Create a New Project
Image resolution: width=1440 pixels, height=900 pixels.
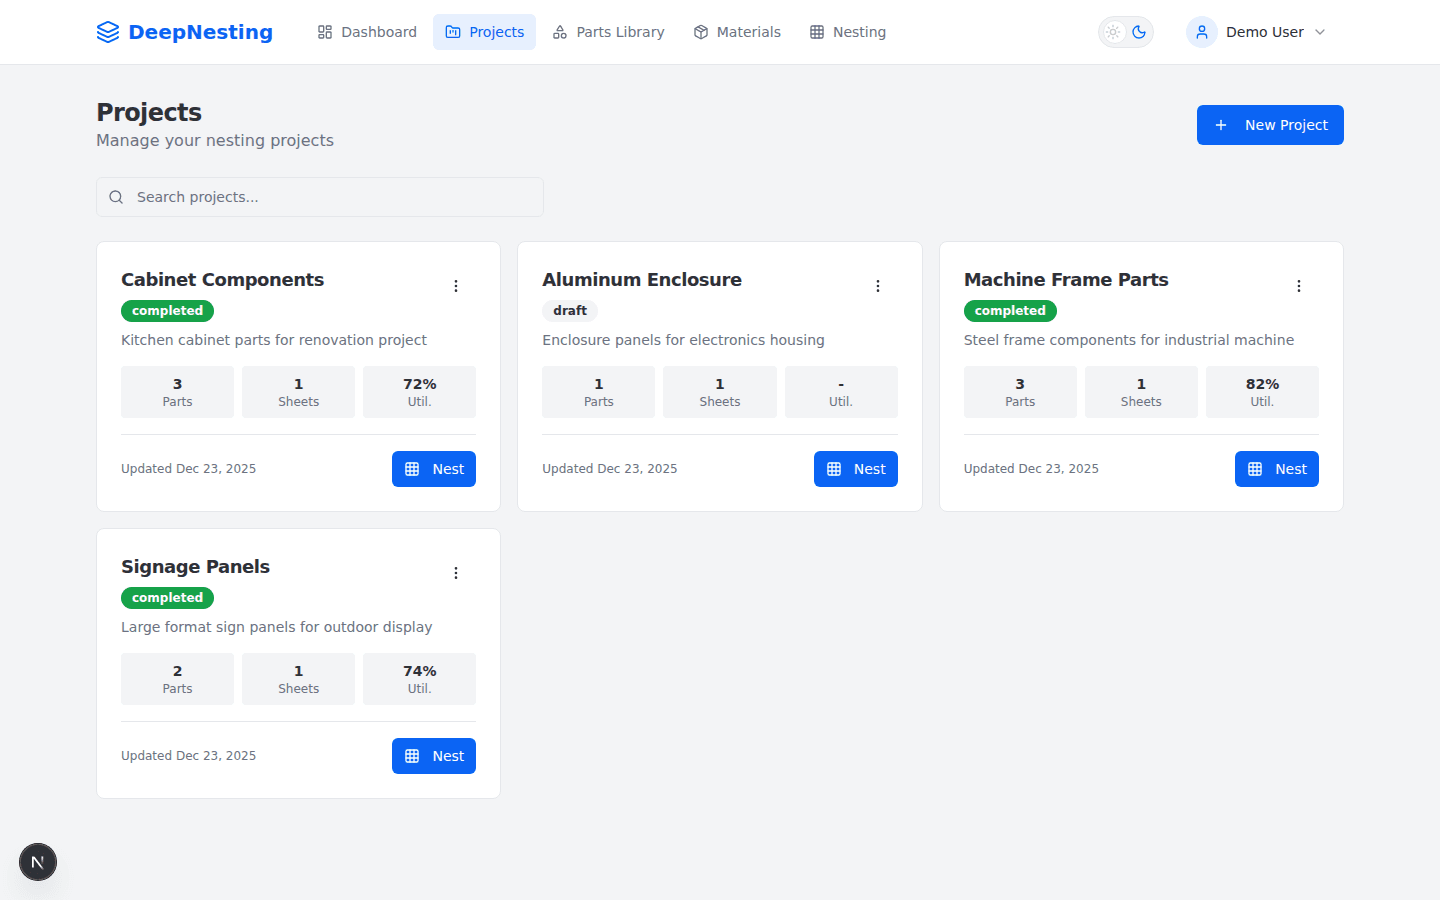(1270, 125)
